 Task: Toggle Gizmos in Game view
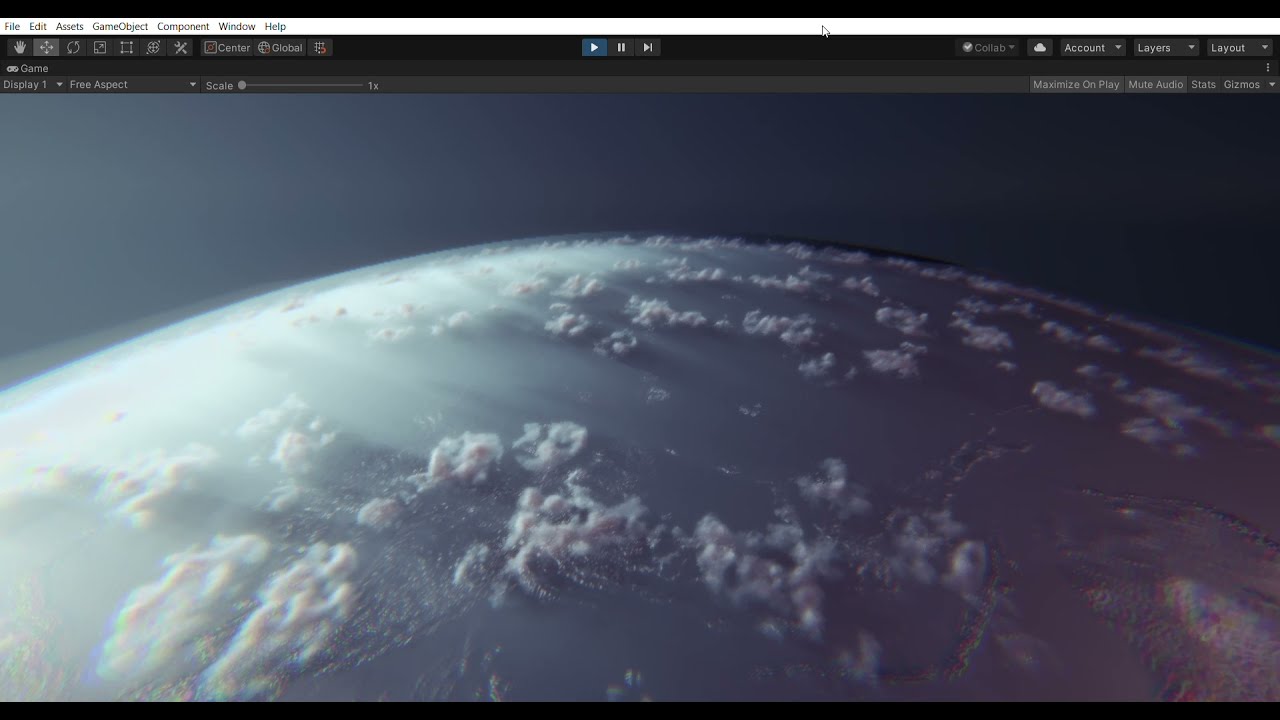click(1242, 85)
